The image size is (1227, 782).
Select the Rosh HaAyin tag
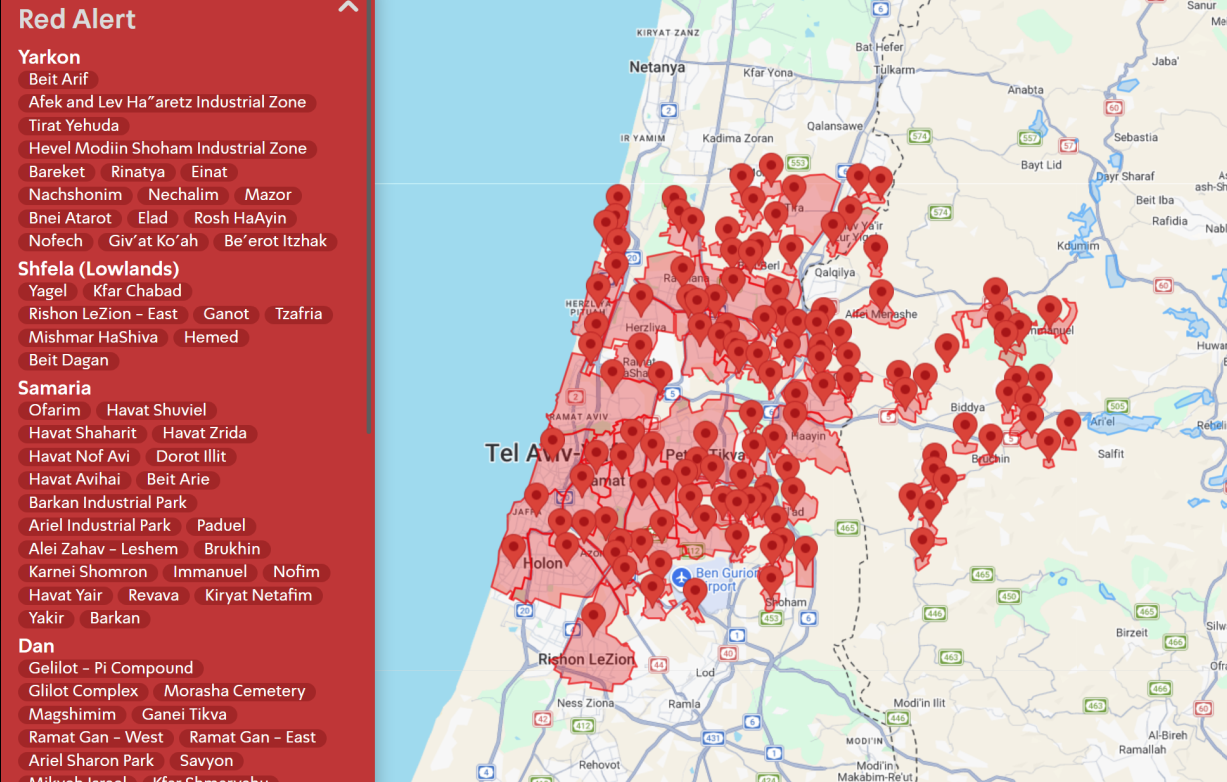pos(240,218)
